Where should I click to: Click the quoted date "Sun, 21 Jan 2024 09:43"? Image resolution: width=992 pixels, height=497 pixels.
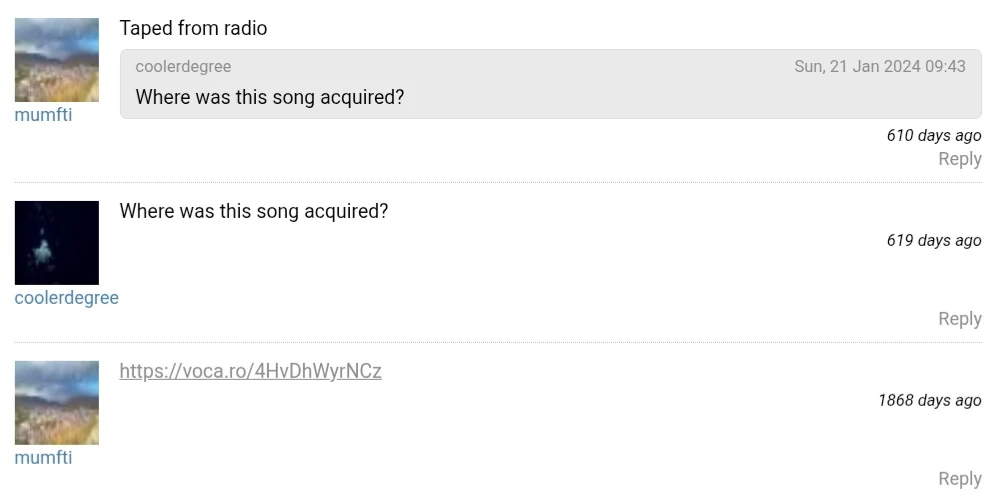(x=879, y=67)
